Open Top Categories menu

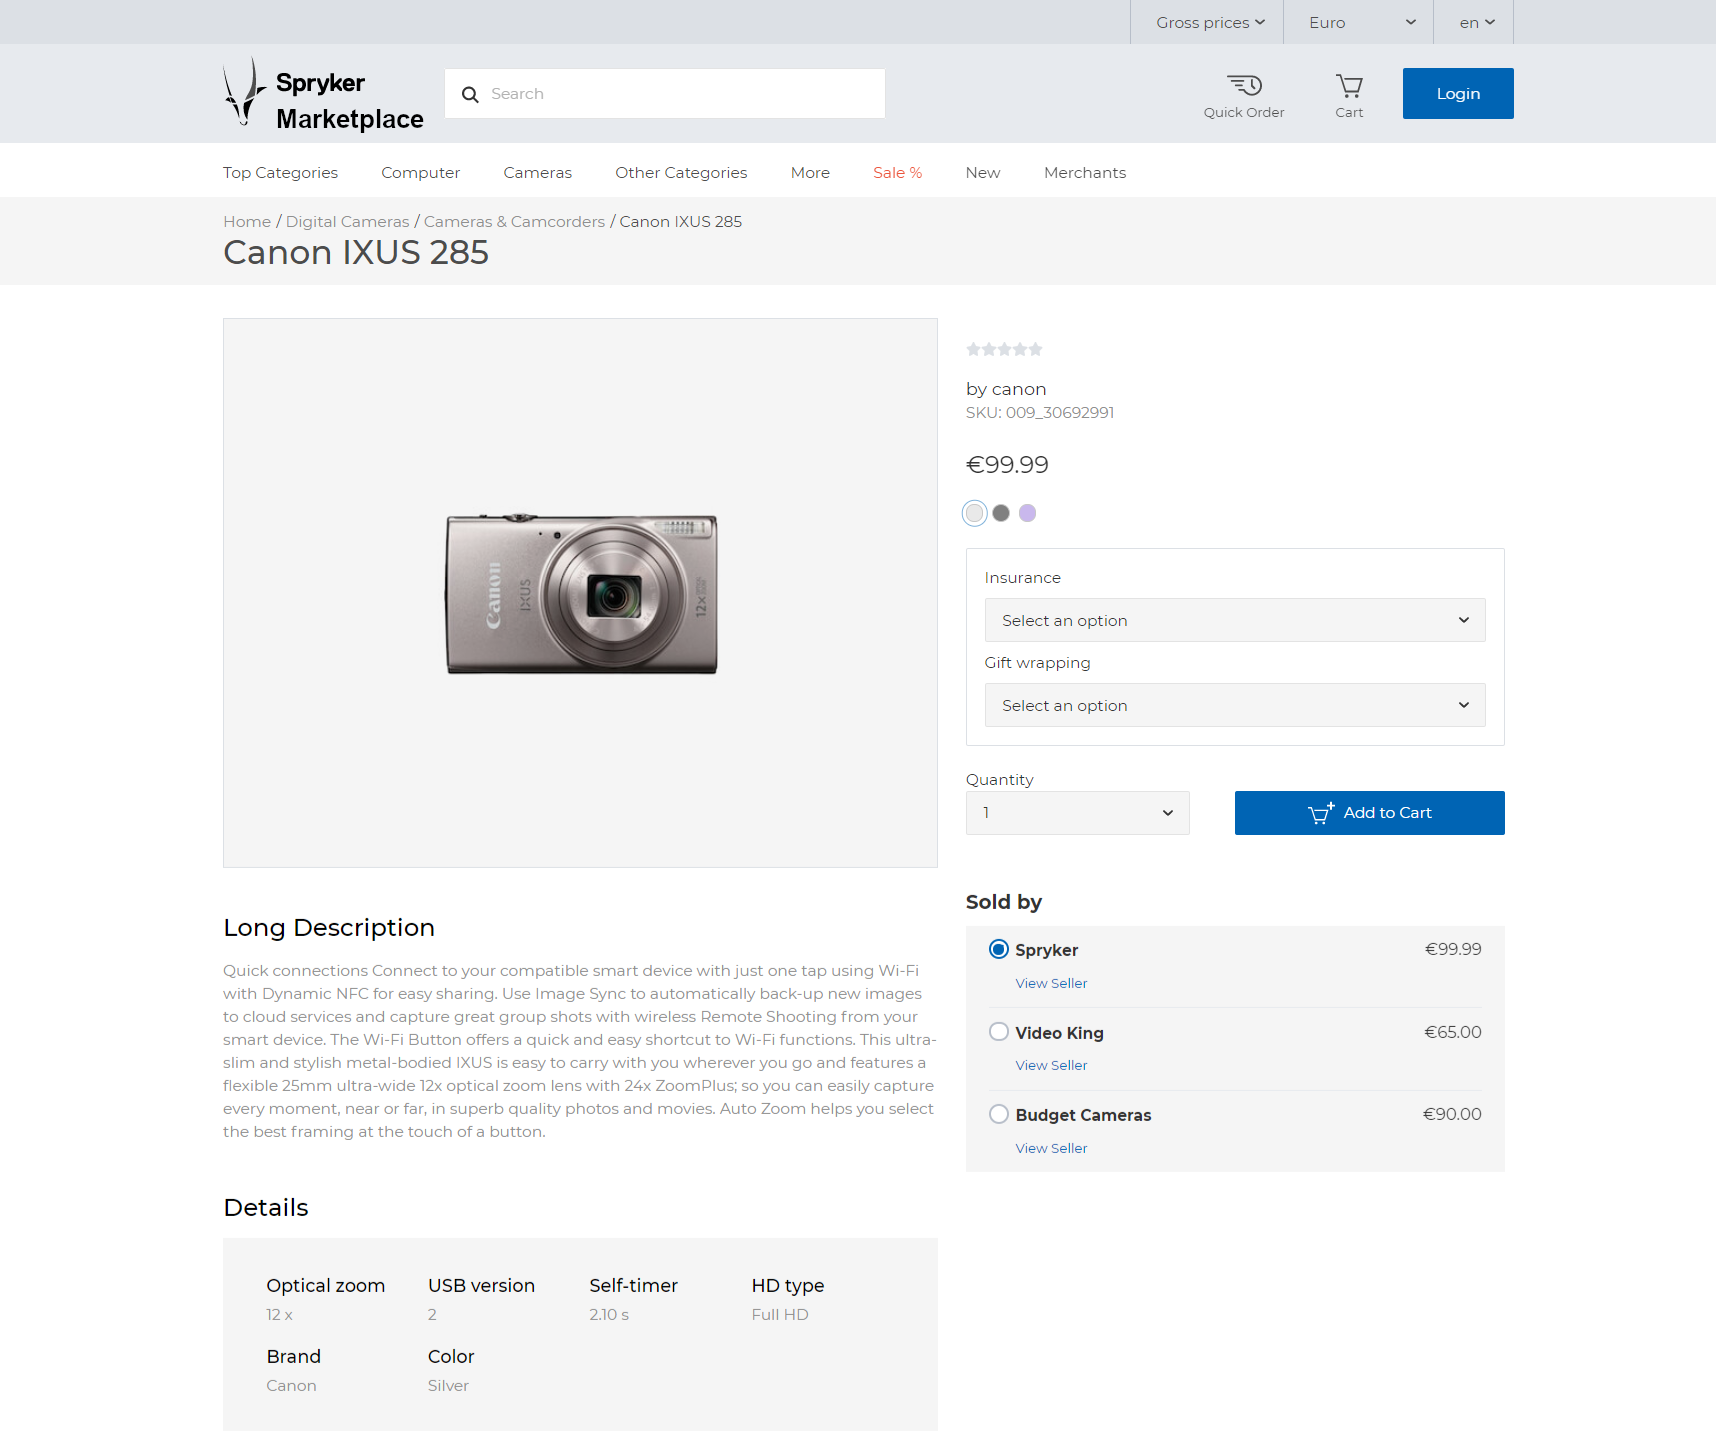[280, 173]
